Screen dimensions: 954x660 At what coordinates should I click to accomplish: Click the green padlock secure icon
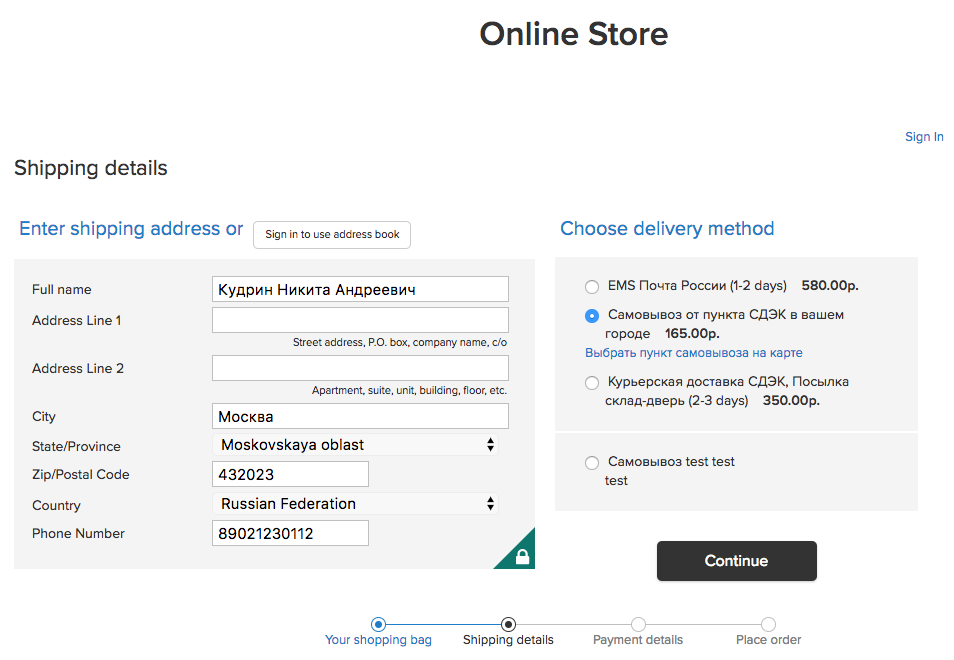point(521,556)
